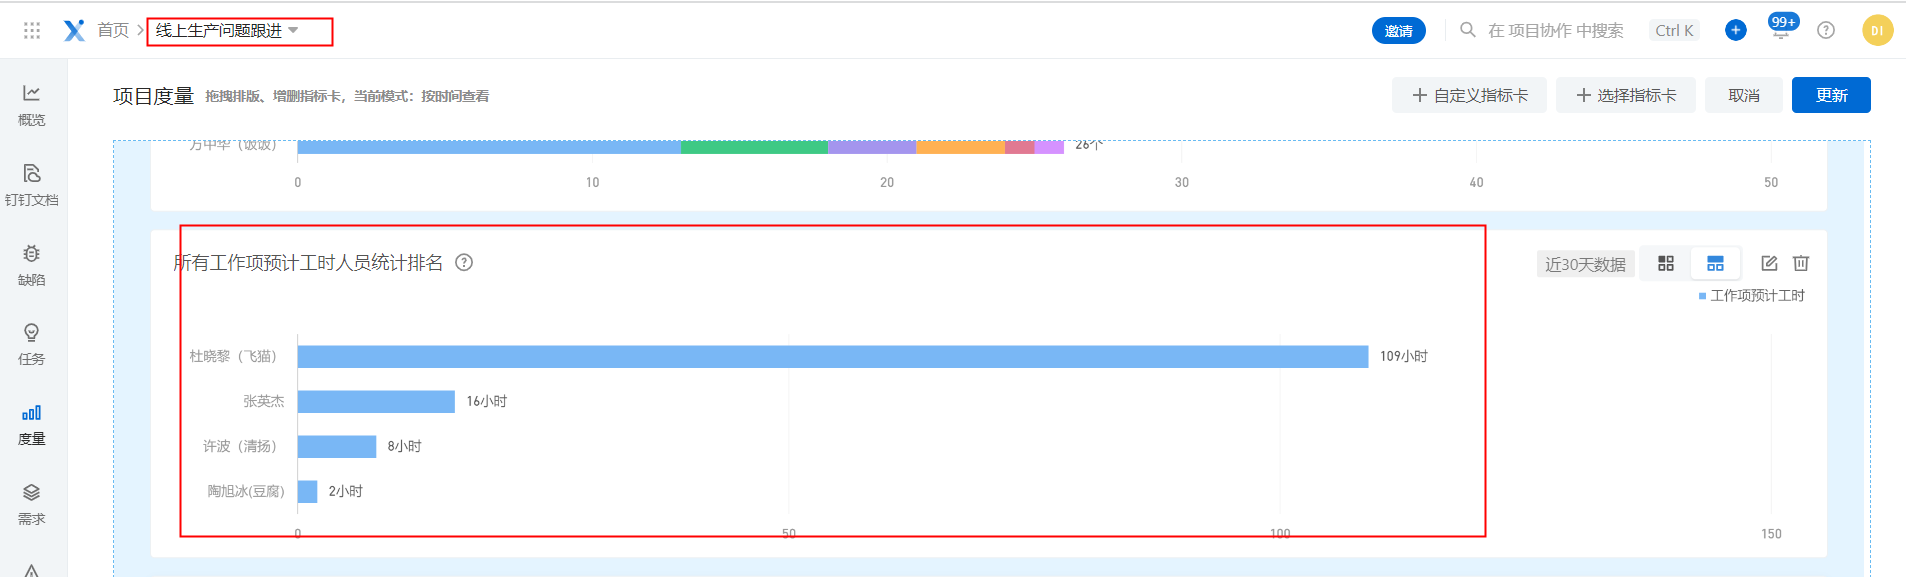Open notifications bell with 99+ badge
This screenshot has height=577, width=1906.
(1781, 29)
